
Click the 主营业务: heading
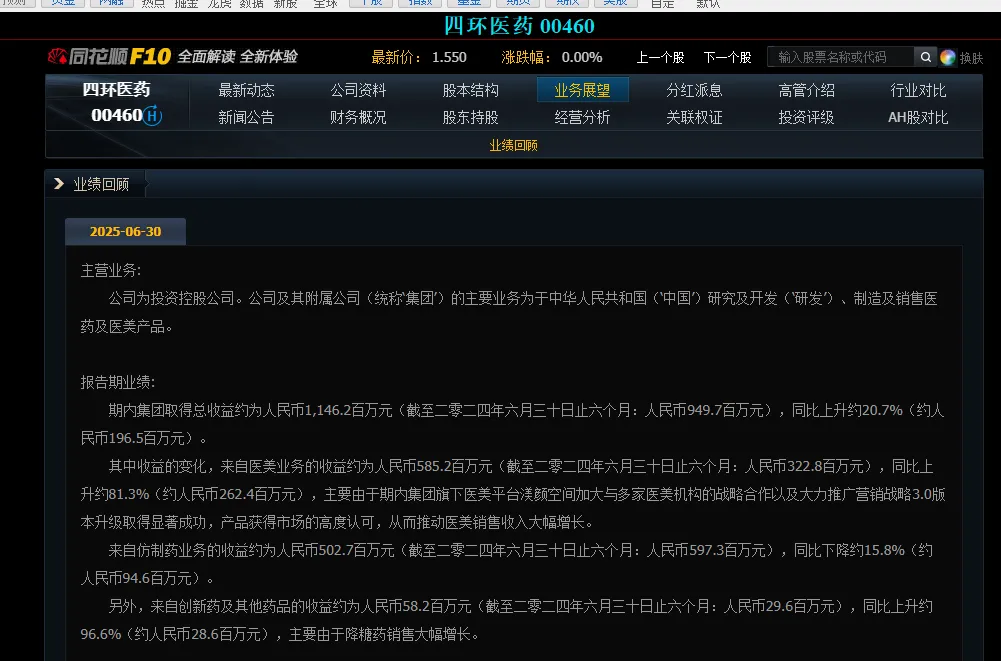111,270
